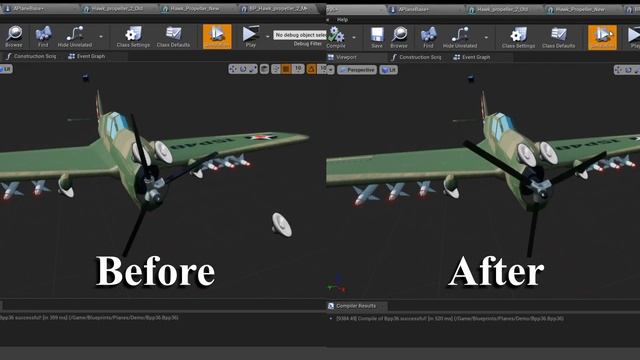The width and height of the screenshot is (640, 360).
Task: Open Construction Script tab in Before pane
Action: pos(31,56)
